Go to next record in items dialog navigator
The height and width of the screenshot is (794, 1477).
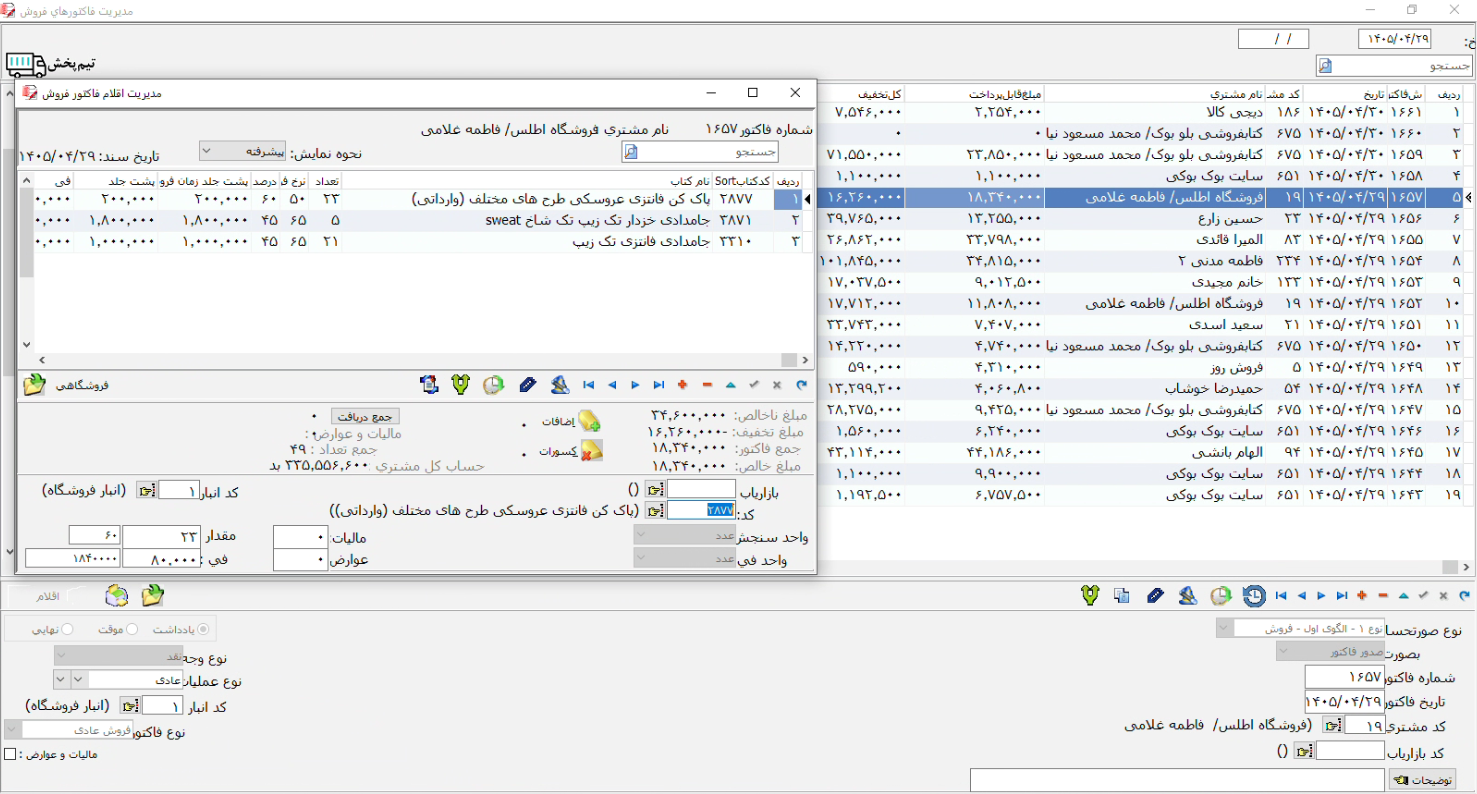tap(636, 385)
